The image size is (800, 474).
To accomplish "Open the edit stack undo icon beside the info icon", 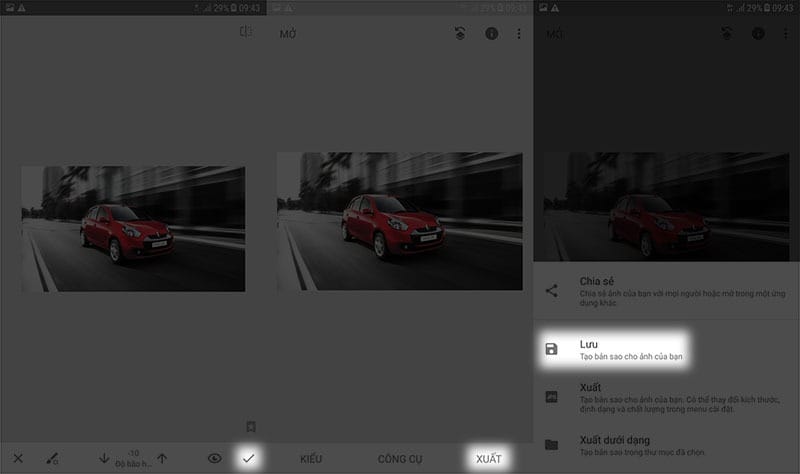I will [x=460, y=34].
